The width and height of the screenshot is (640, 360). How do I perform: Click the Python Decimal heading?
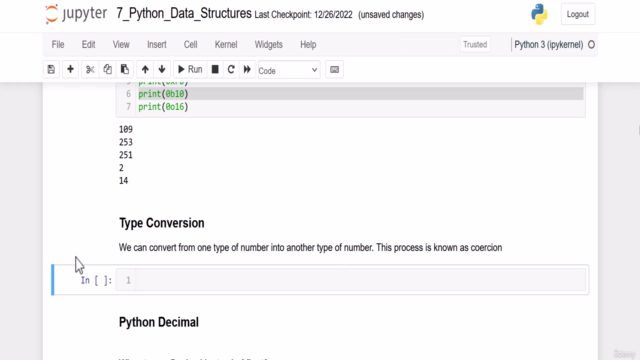159,322
